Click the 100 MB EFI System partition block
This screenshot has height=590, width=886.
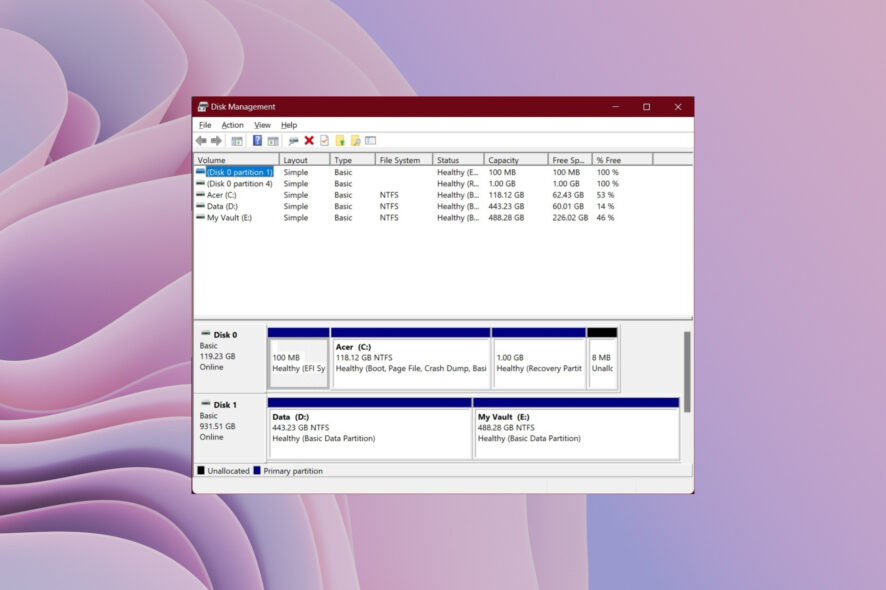(298, 358)
